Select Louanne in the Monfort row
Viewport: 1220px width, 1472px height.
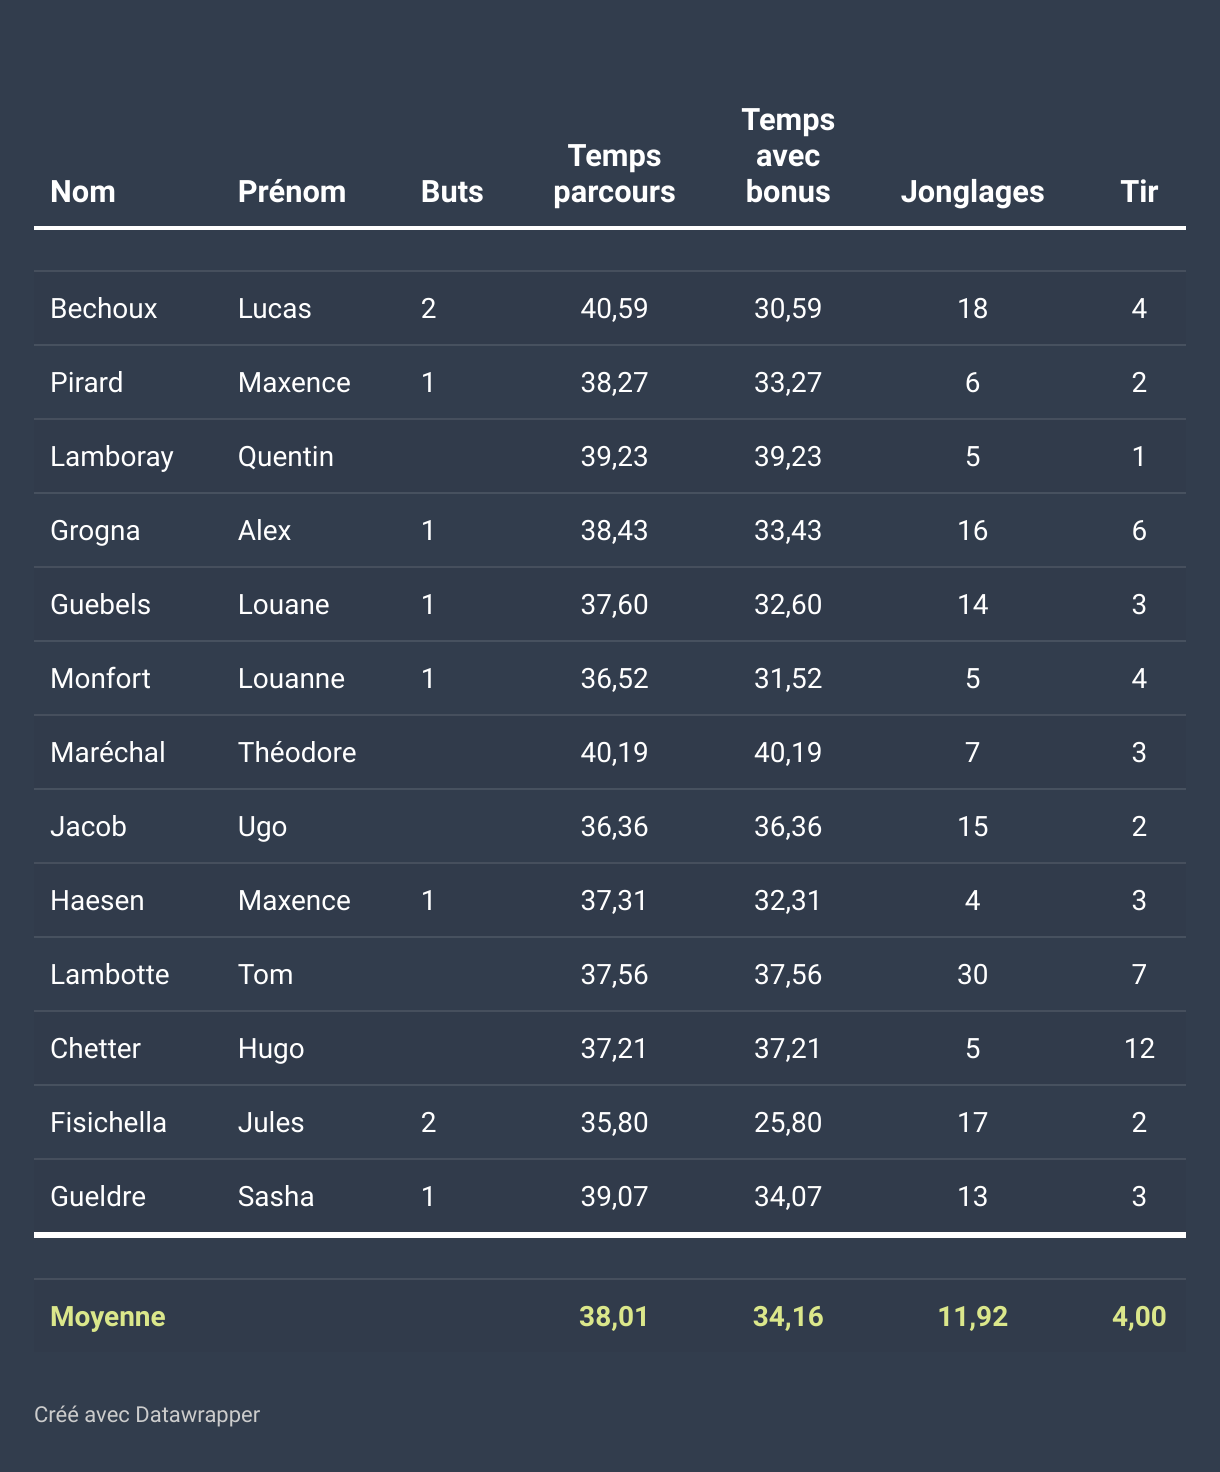click(291, 678)
